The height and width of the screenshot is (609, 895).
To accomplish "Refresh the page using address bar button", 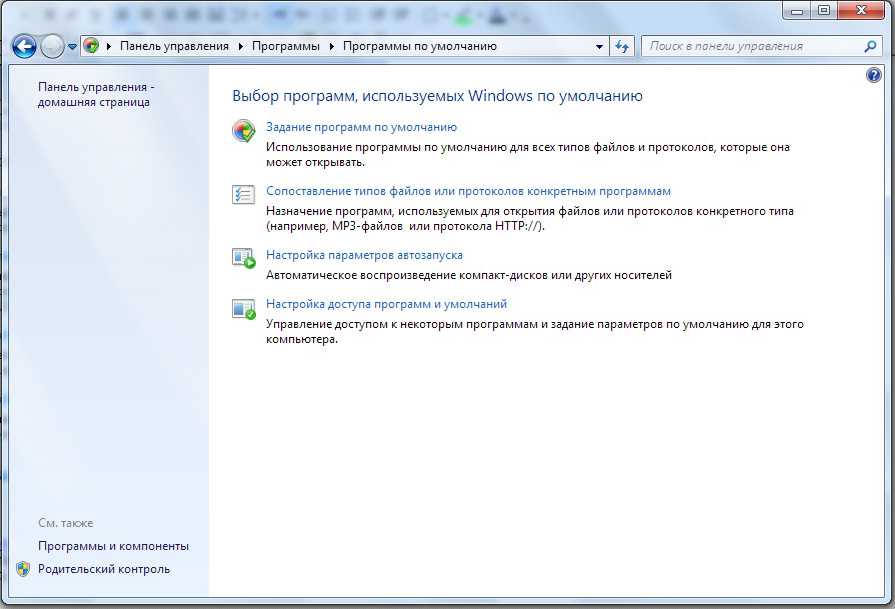I will 623,46.
